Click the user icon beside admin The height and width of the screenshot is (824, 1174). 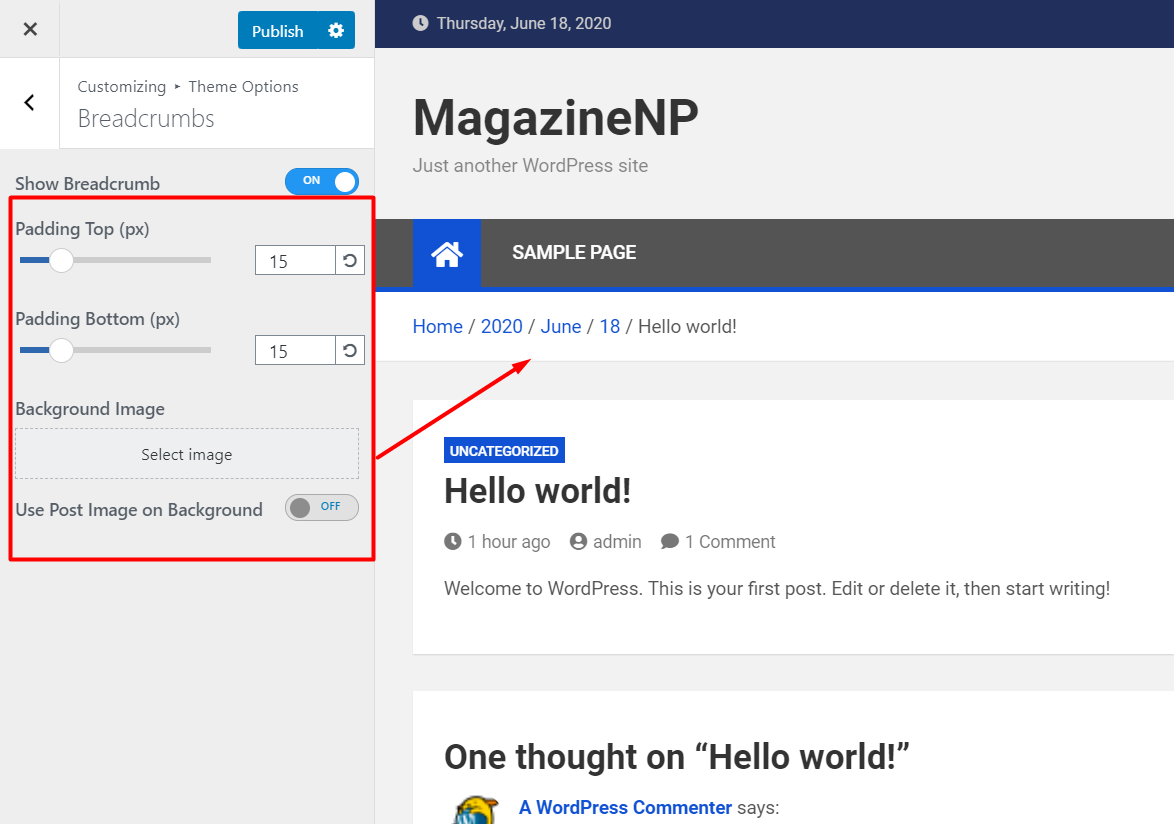point(578,541)
